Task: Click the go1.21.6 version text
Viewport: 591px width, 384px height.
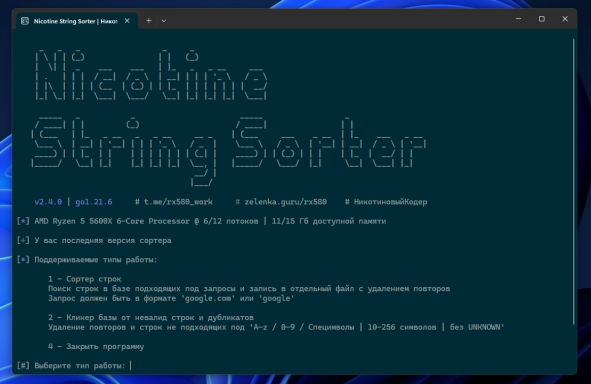Action: click(x=94, y=202)
